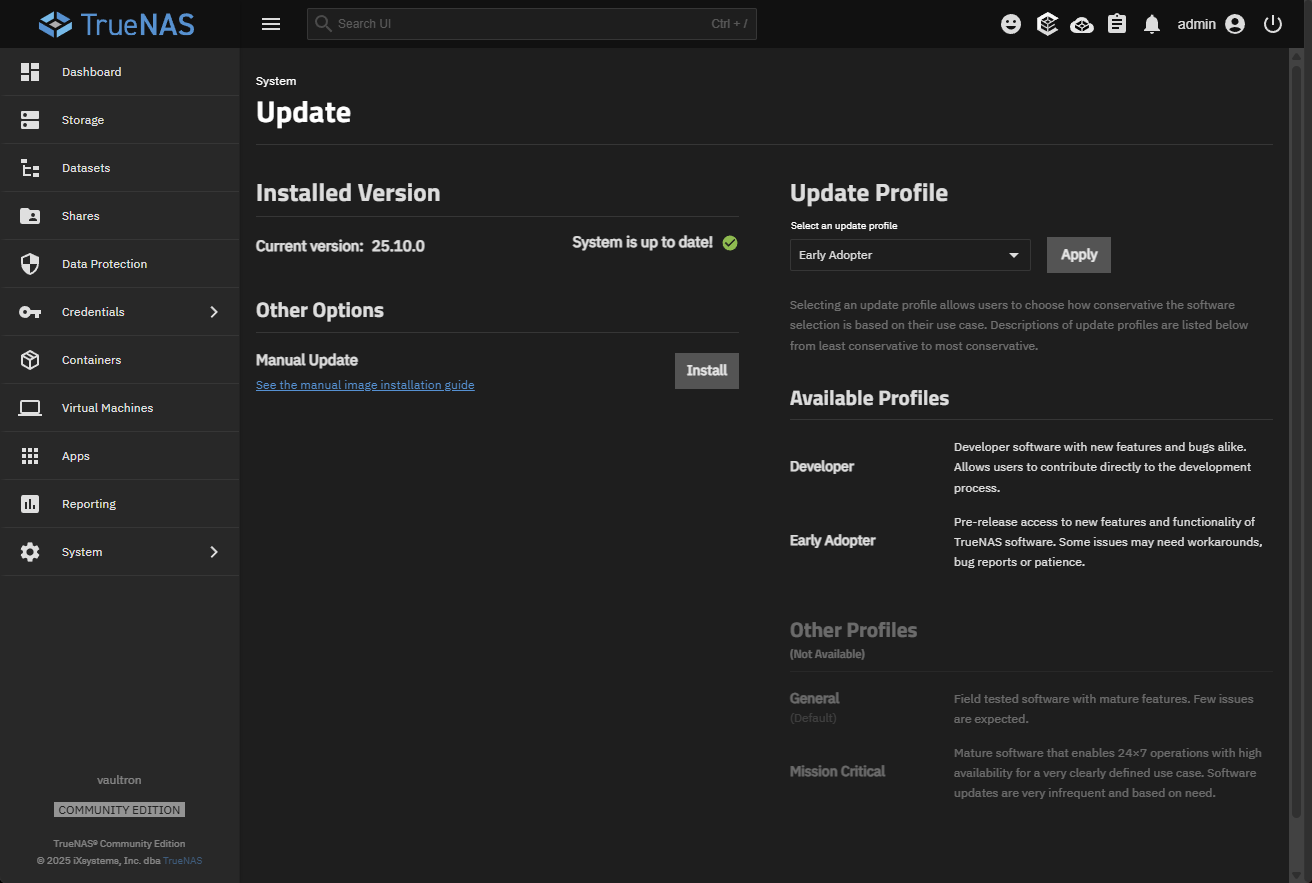
Task: Click the feedback smiley face icon
Action: pyautogui.click(x=1011, y=24)
